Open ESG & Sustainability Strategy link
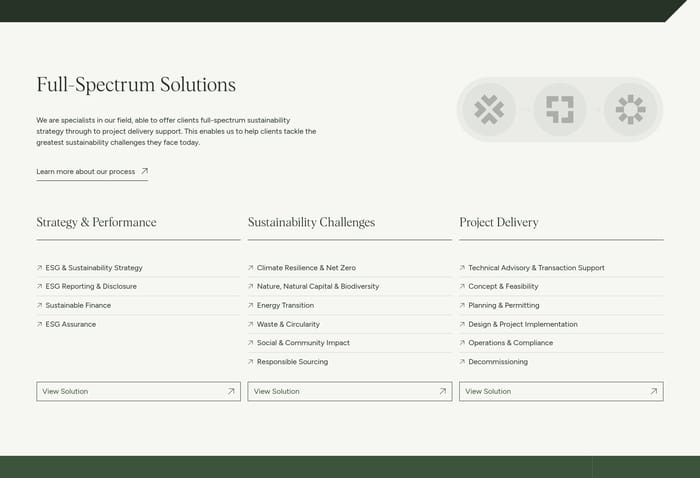The image size is (700, 478). [94, 268]
